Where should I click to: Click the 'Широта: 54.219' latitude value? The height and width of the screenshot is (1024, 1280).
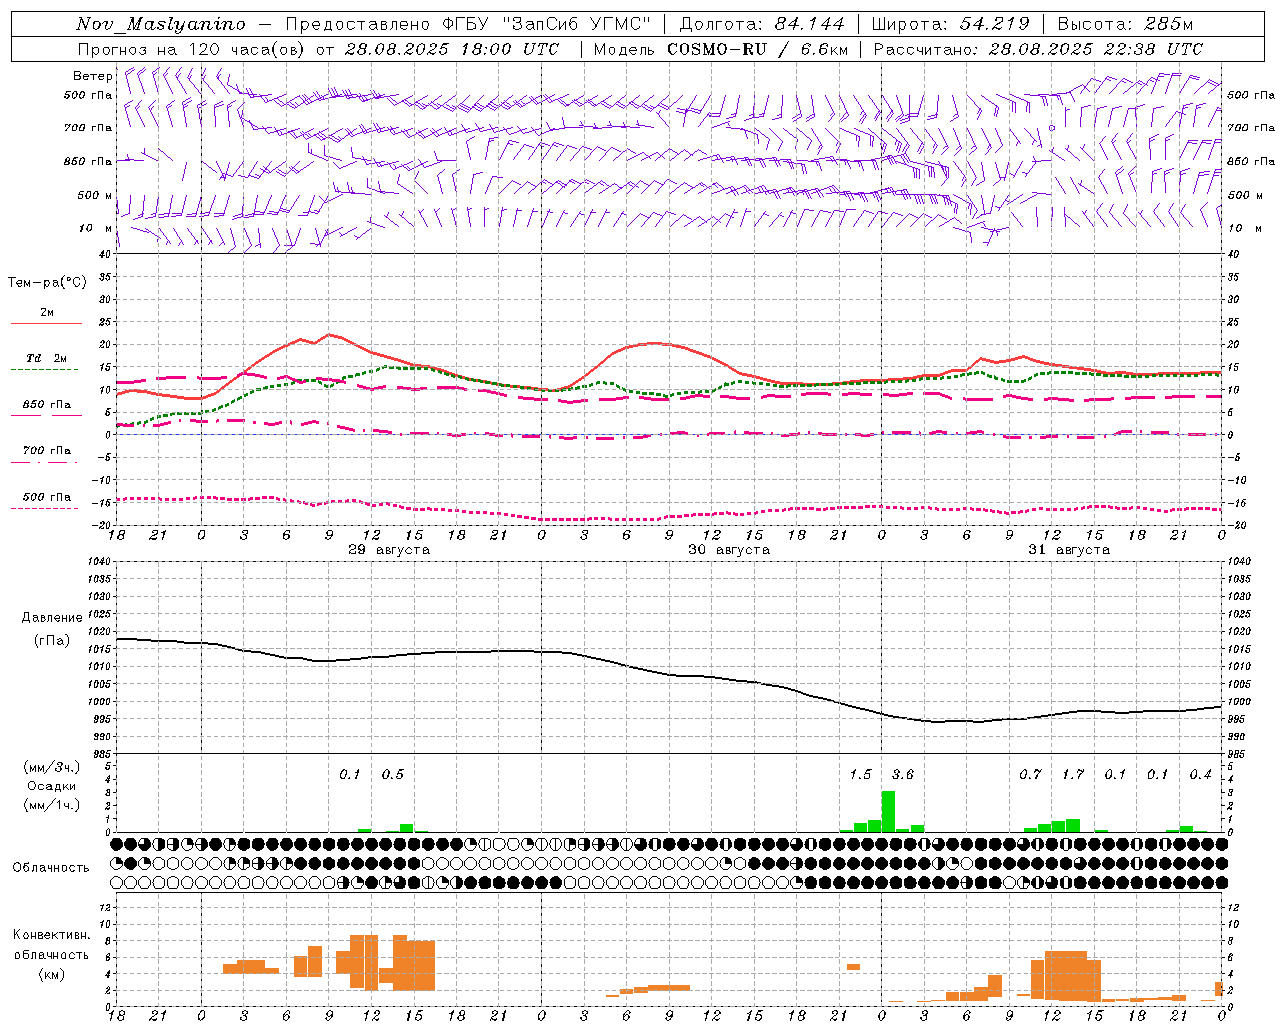[x=951, y=24]
